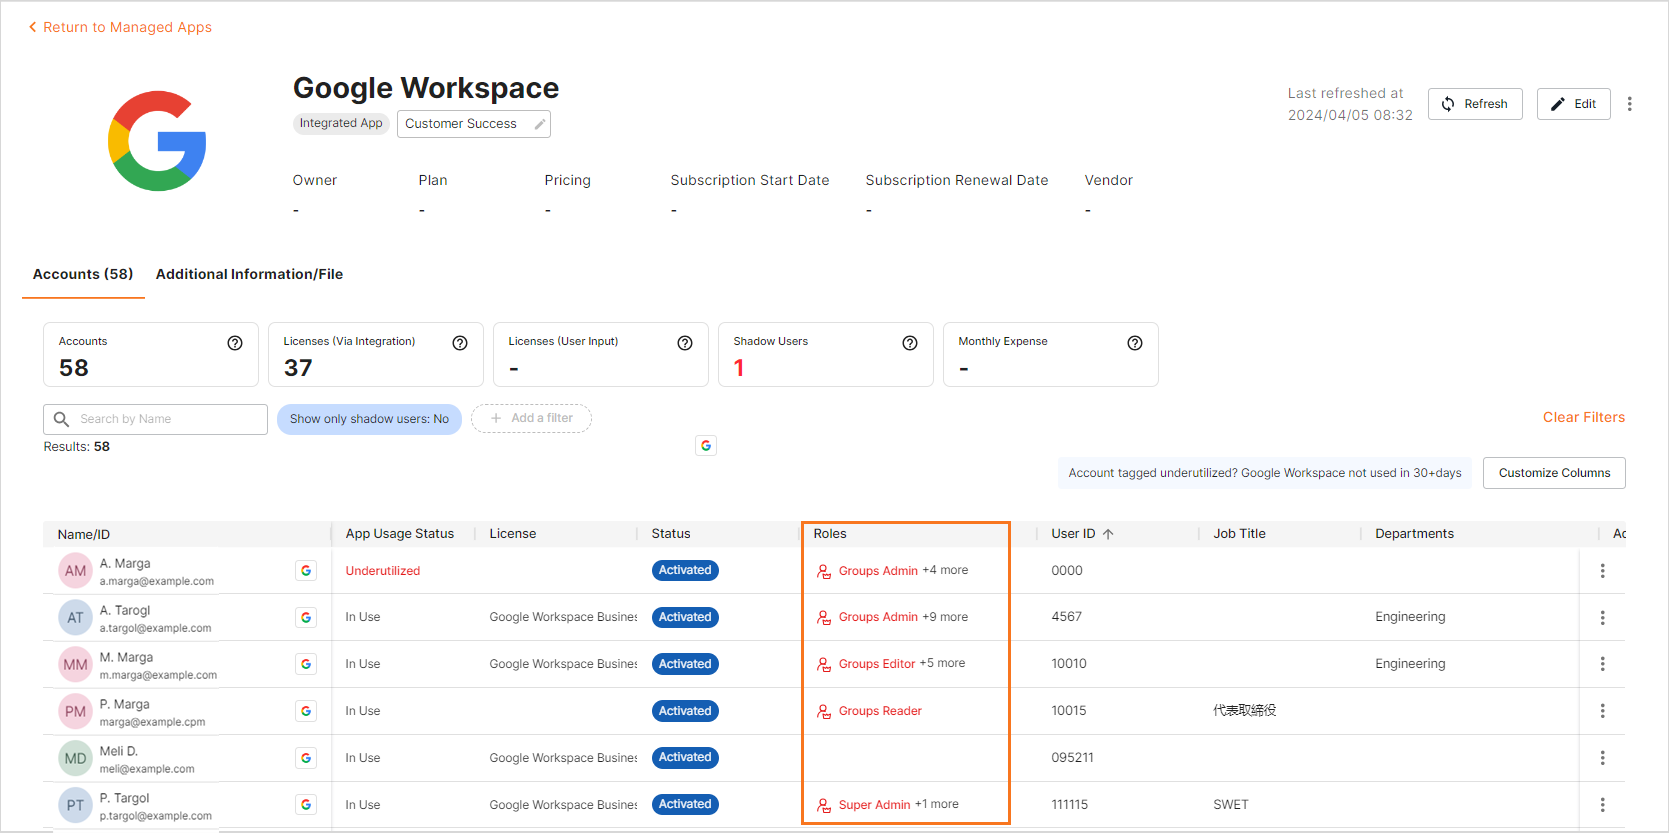
Task: Open the three-dot menu beside Edit
Action: pos(1630,104)
